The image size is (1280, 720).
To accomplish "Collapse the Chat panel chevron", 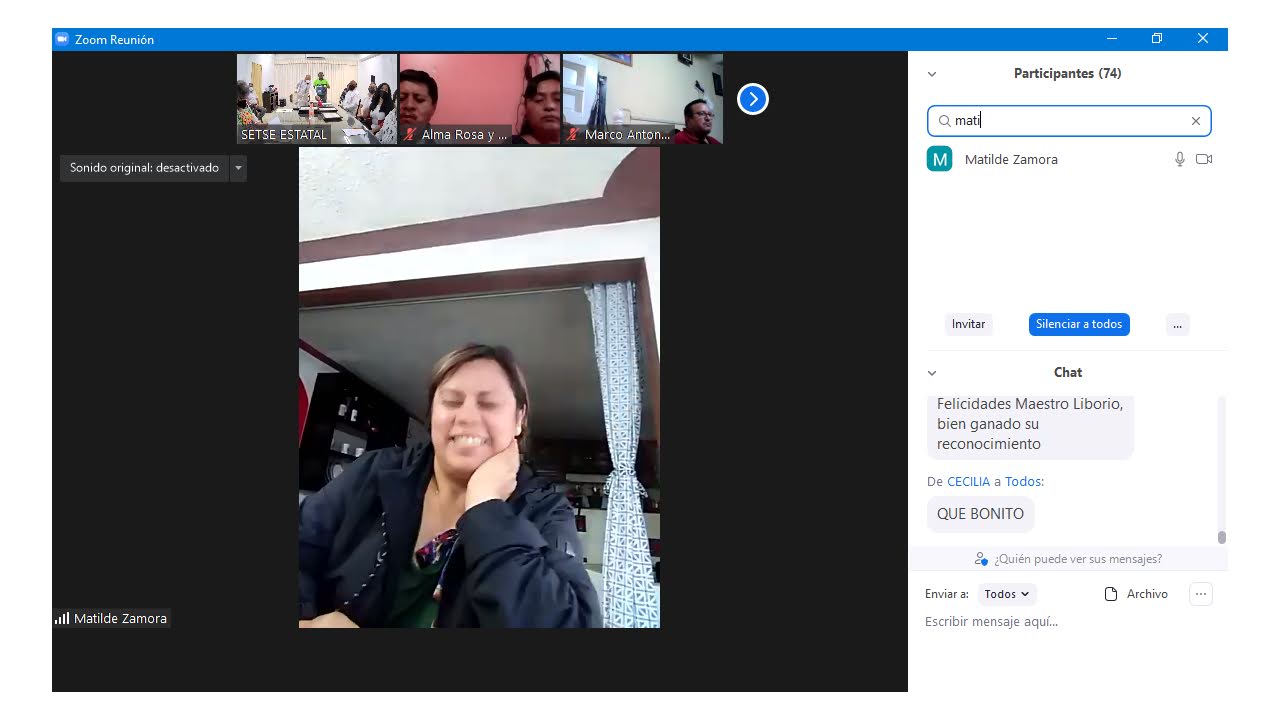I will [932, 373].
